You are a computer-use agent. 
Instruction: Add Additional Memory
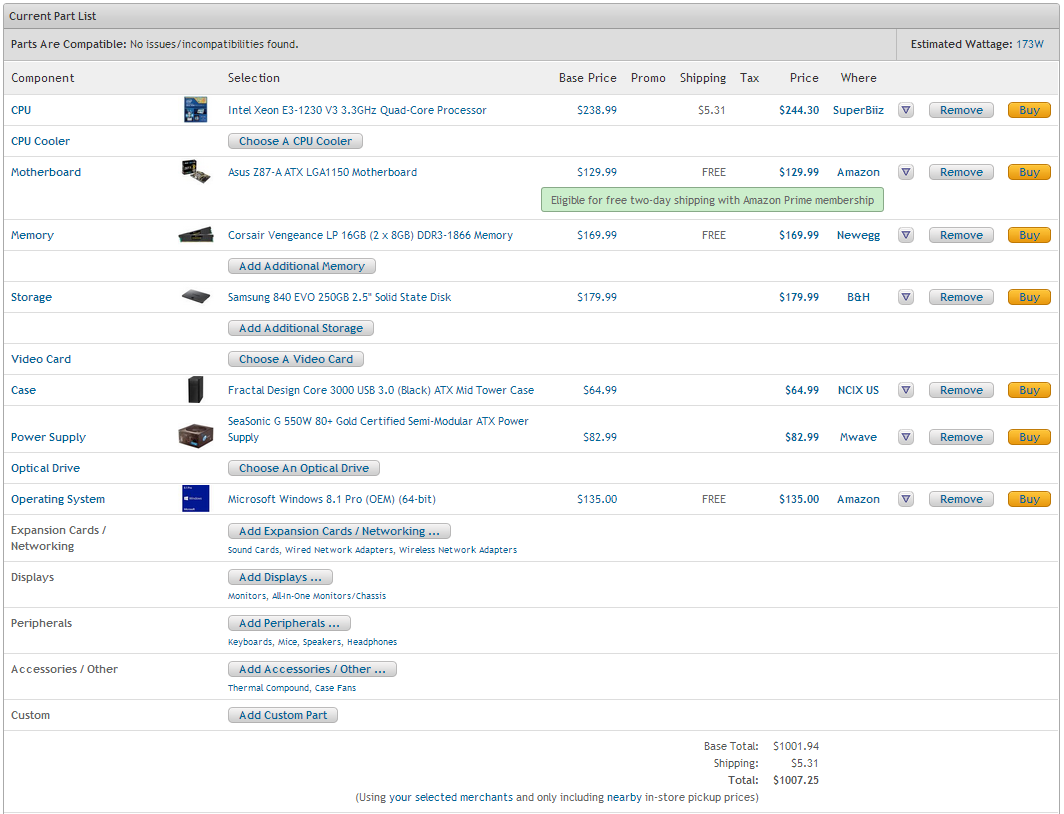click(302, 266)
